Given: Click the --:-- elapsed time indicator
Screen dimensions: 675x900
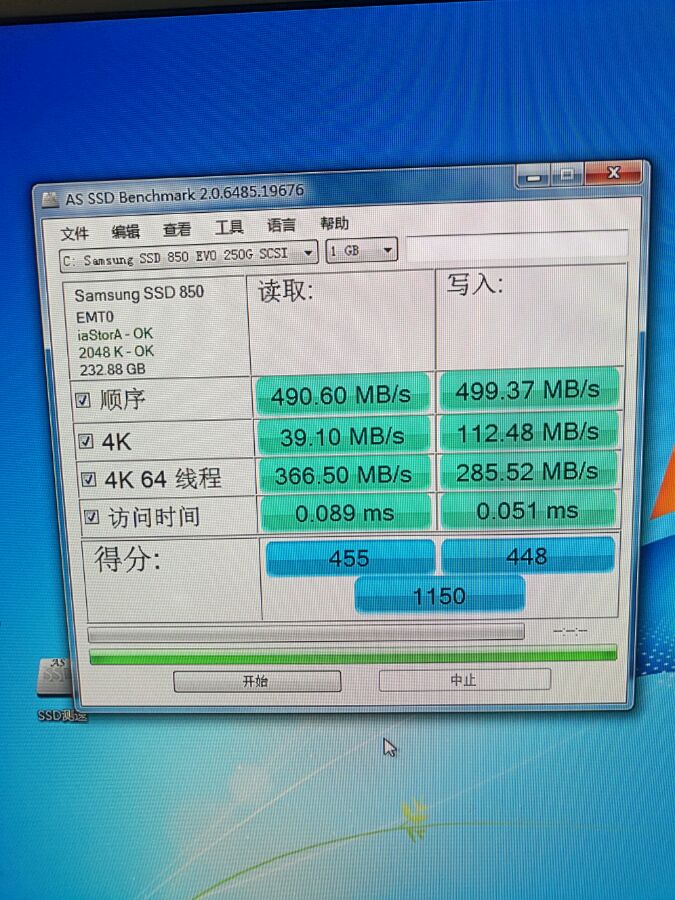Looking at the screenshot, I should 570,631.
